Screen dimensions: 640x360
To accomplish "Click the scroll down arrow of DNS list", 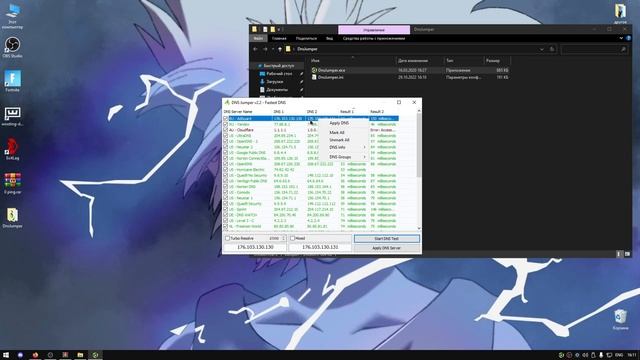I will pyautogui.click(x=419, y=229).
